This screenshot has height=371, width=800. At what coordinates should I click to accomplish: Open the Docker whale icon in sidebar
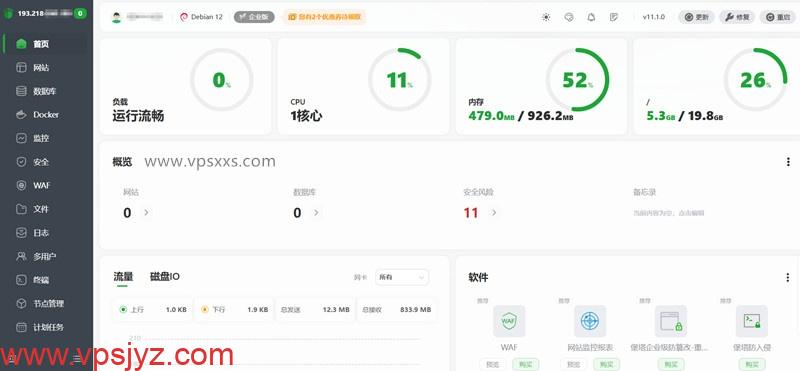(x=21, y=115)
